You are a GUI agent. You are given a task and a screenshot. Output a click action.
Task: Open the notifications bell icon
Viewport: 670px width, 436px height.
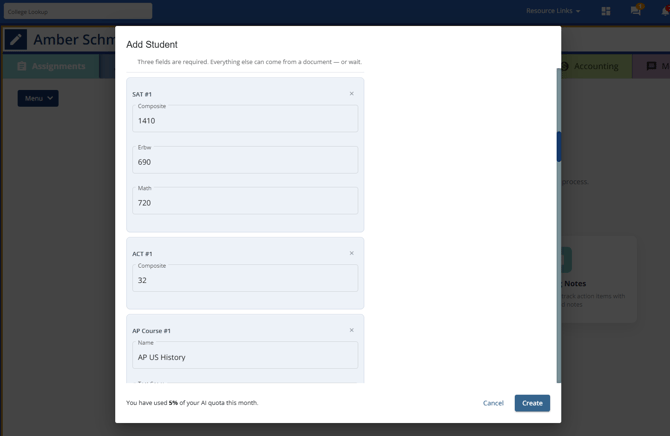click(665, 11)
